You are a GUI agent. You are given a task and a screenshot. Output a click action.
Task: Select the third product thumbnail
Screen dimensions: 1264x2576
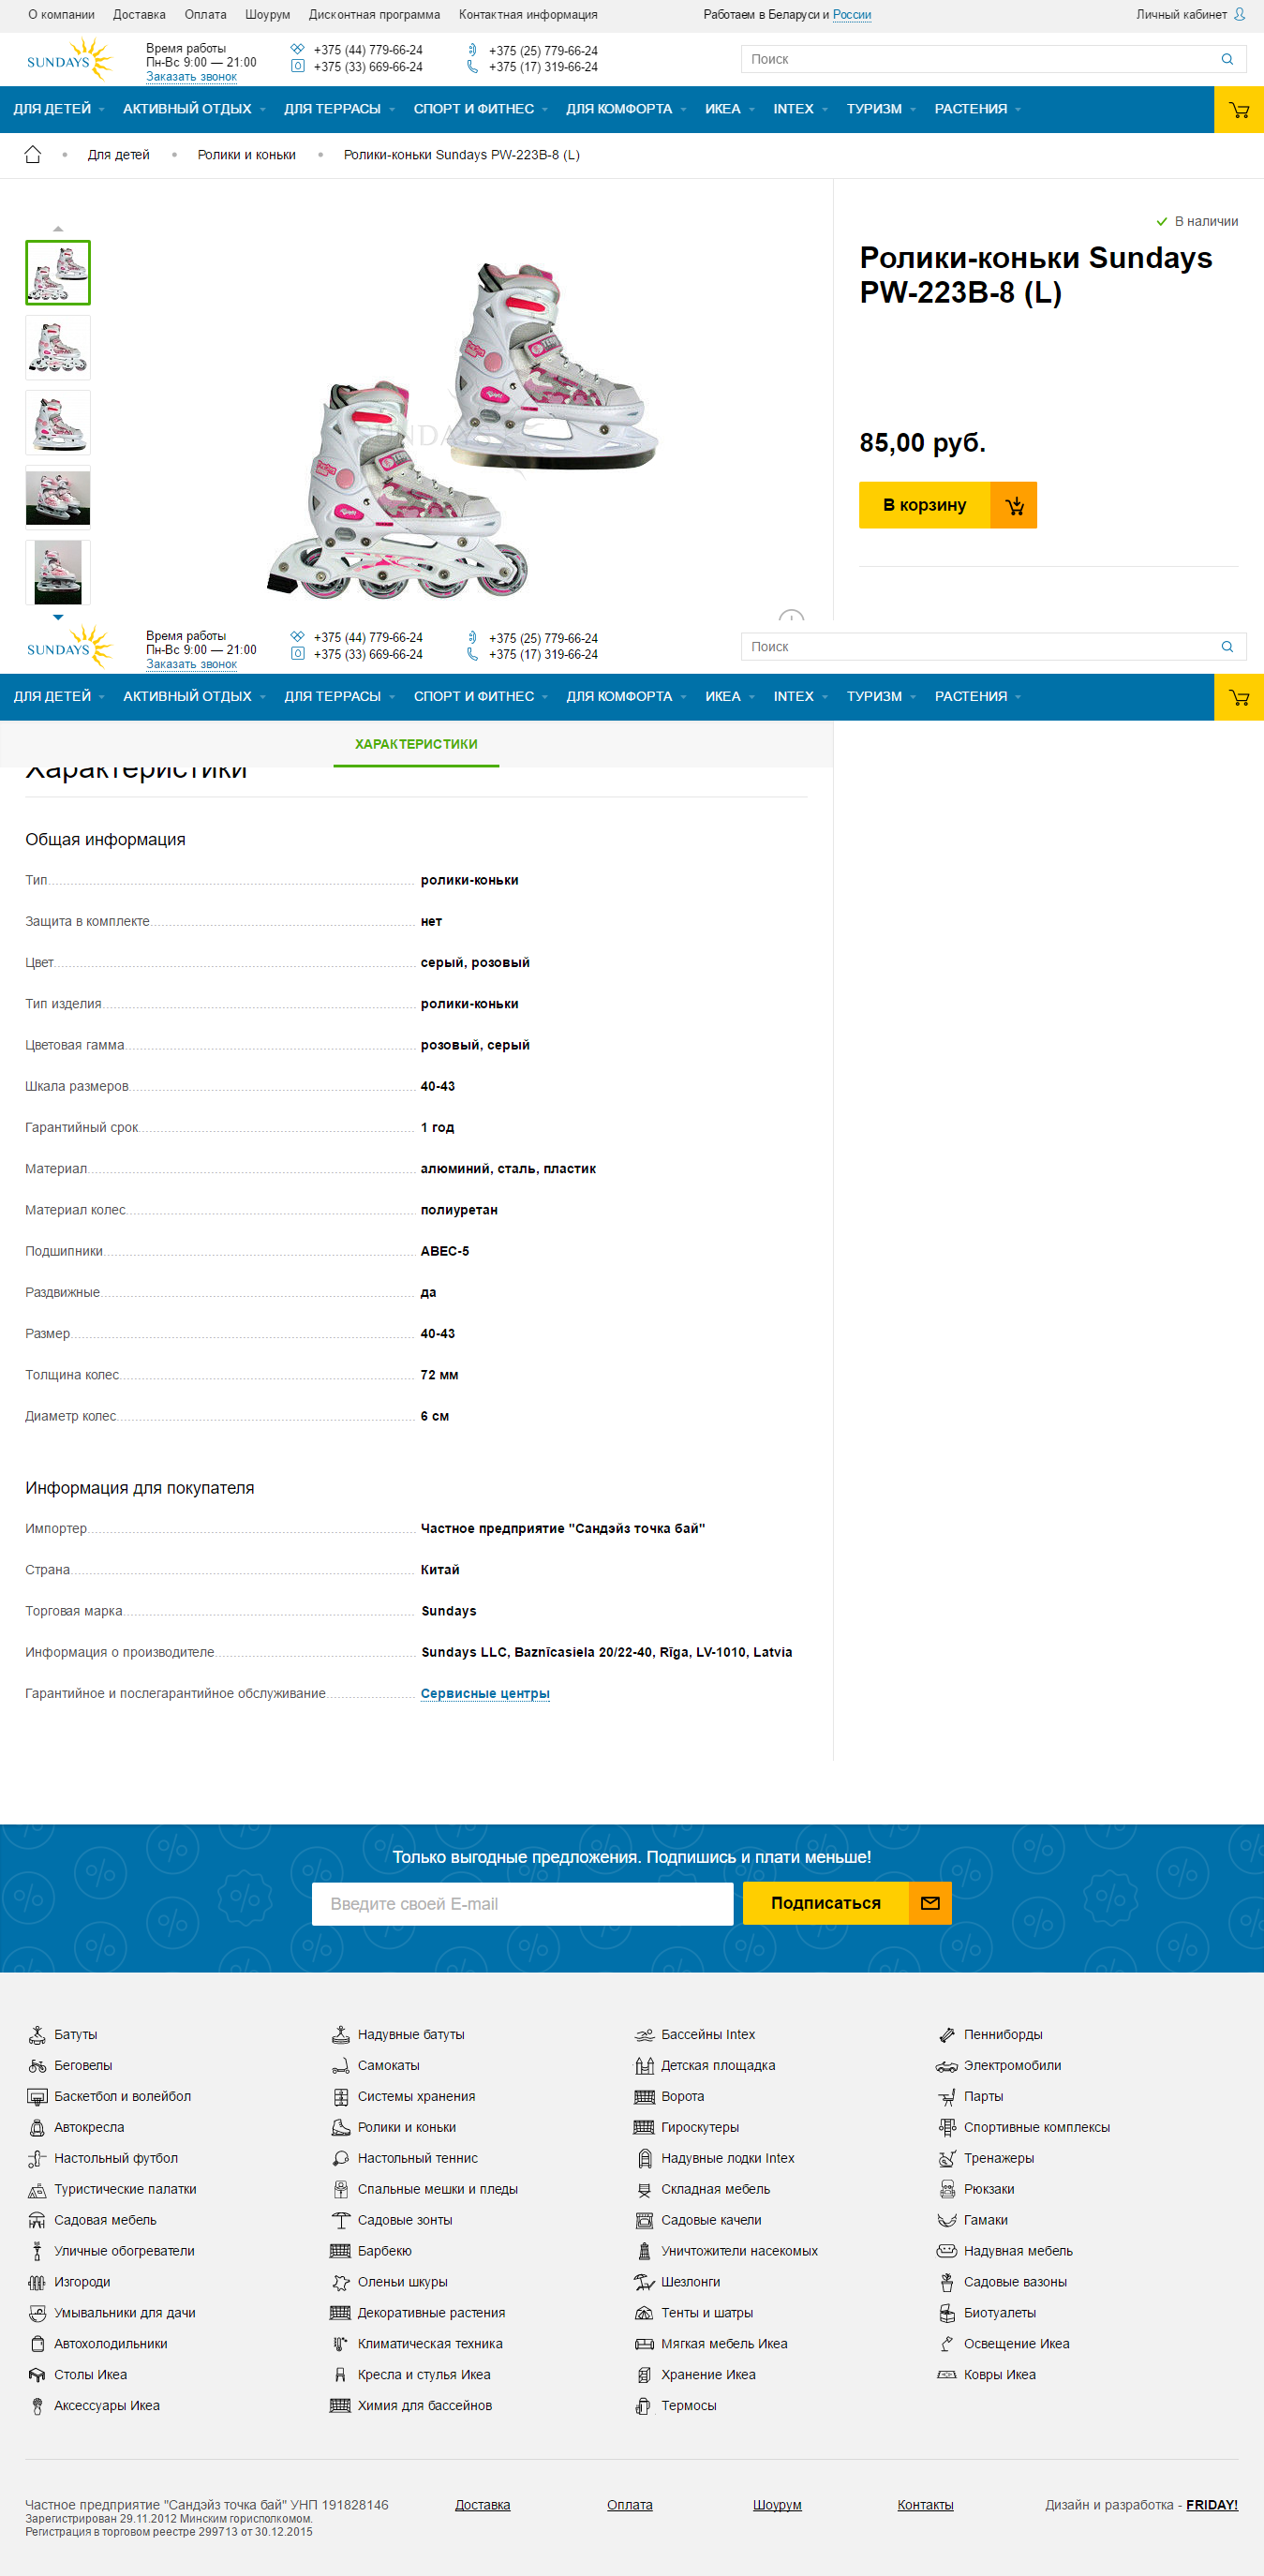coord(58,423)
